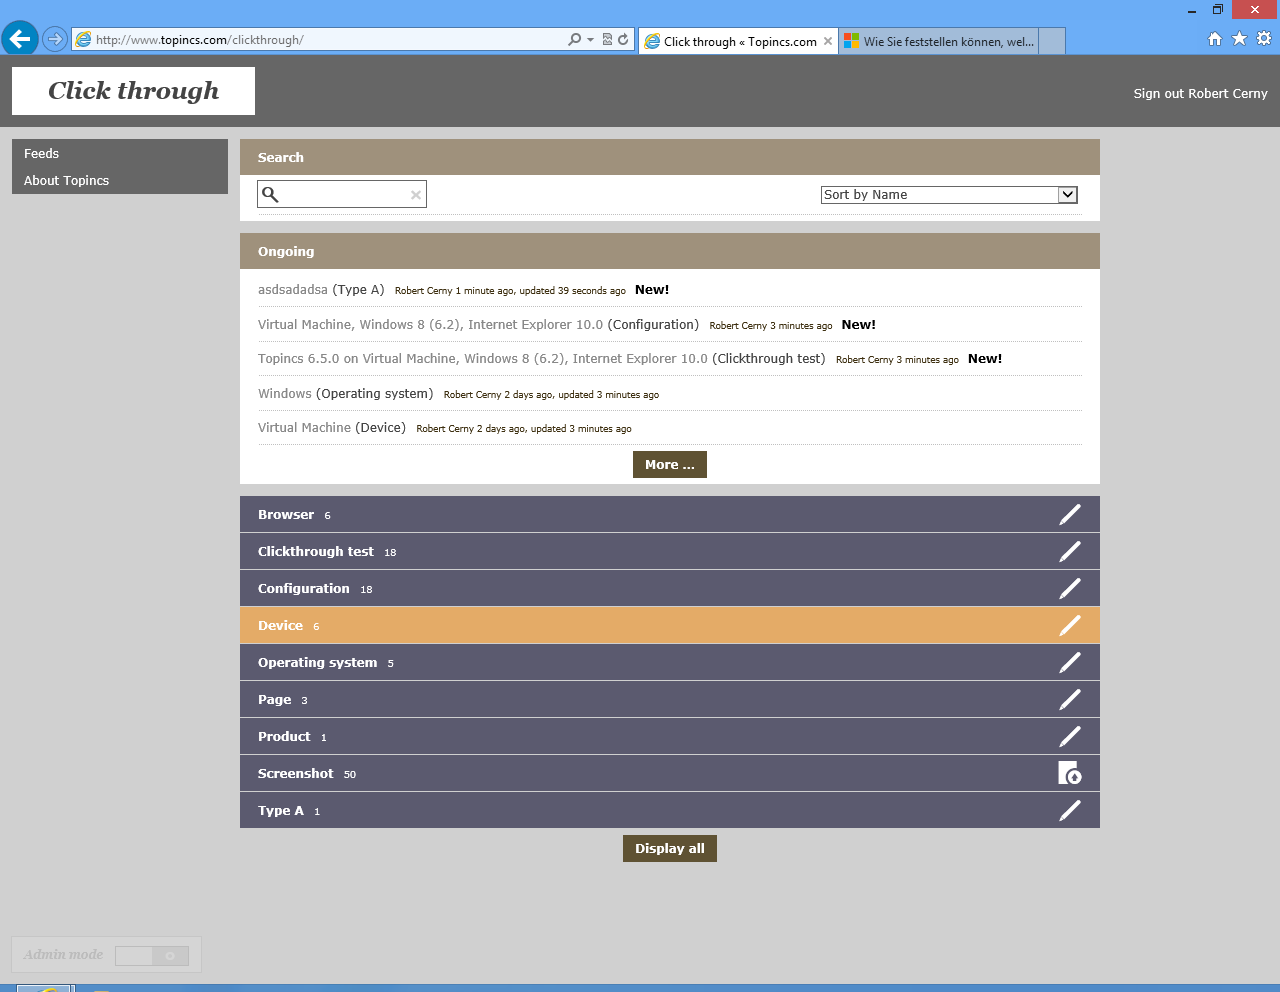Screen dimensions: 1280x992
Task: Click the pencil icon in Browser row
Action: (x=1069, y=515)
